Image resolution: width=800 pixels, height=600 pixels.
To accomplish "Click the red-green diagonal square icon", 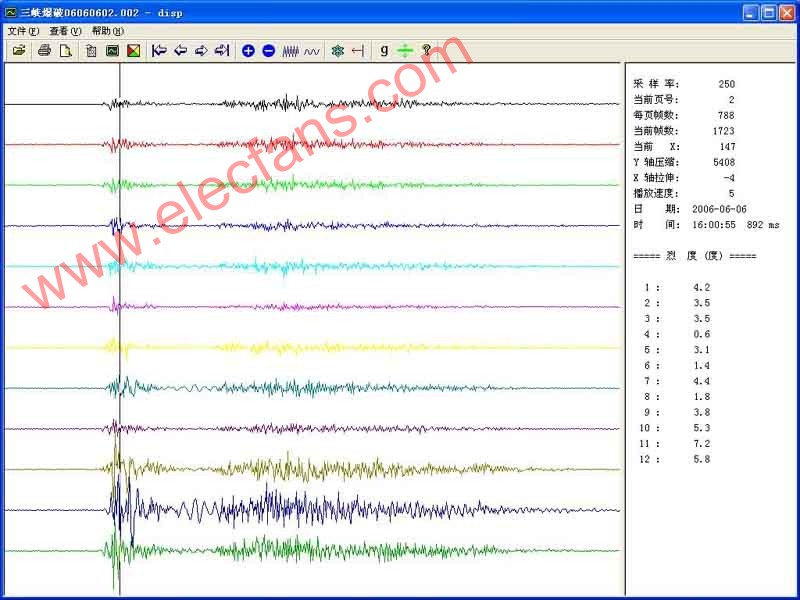I will click(133, 50).
